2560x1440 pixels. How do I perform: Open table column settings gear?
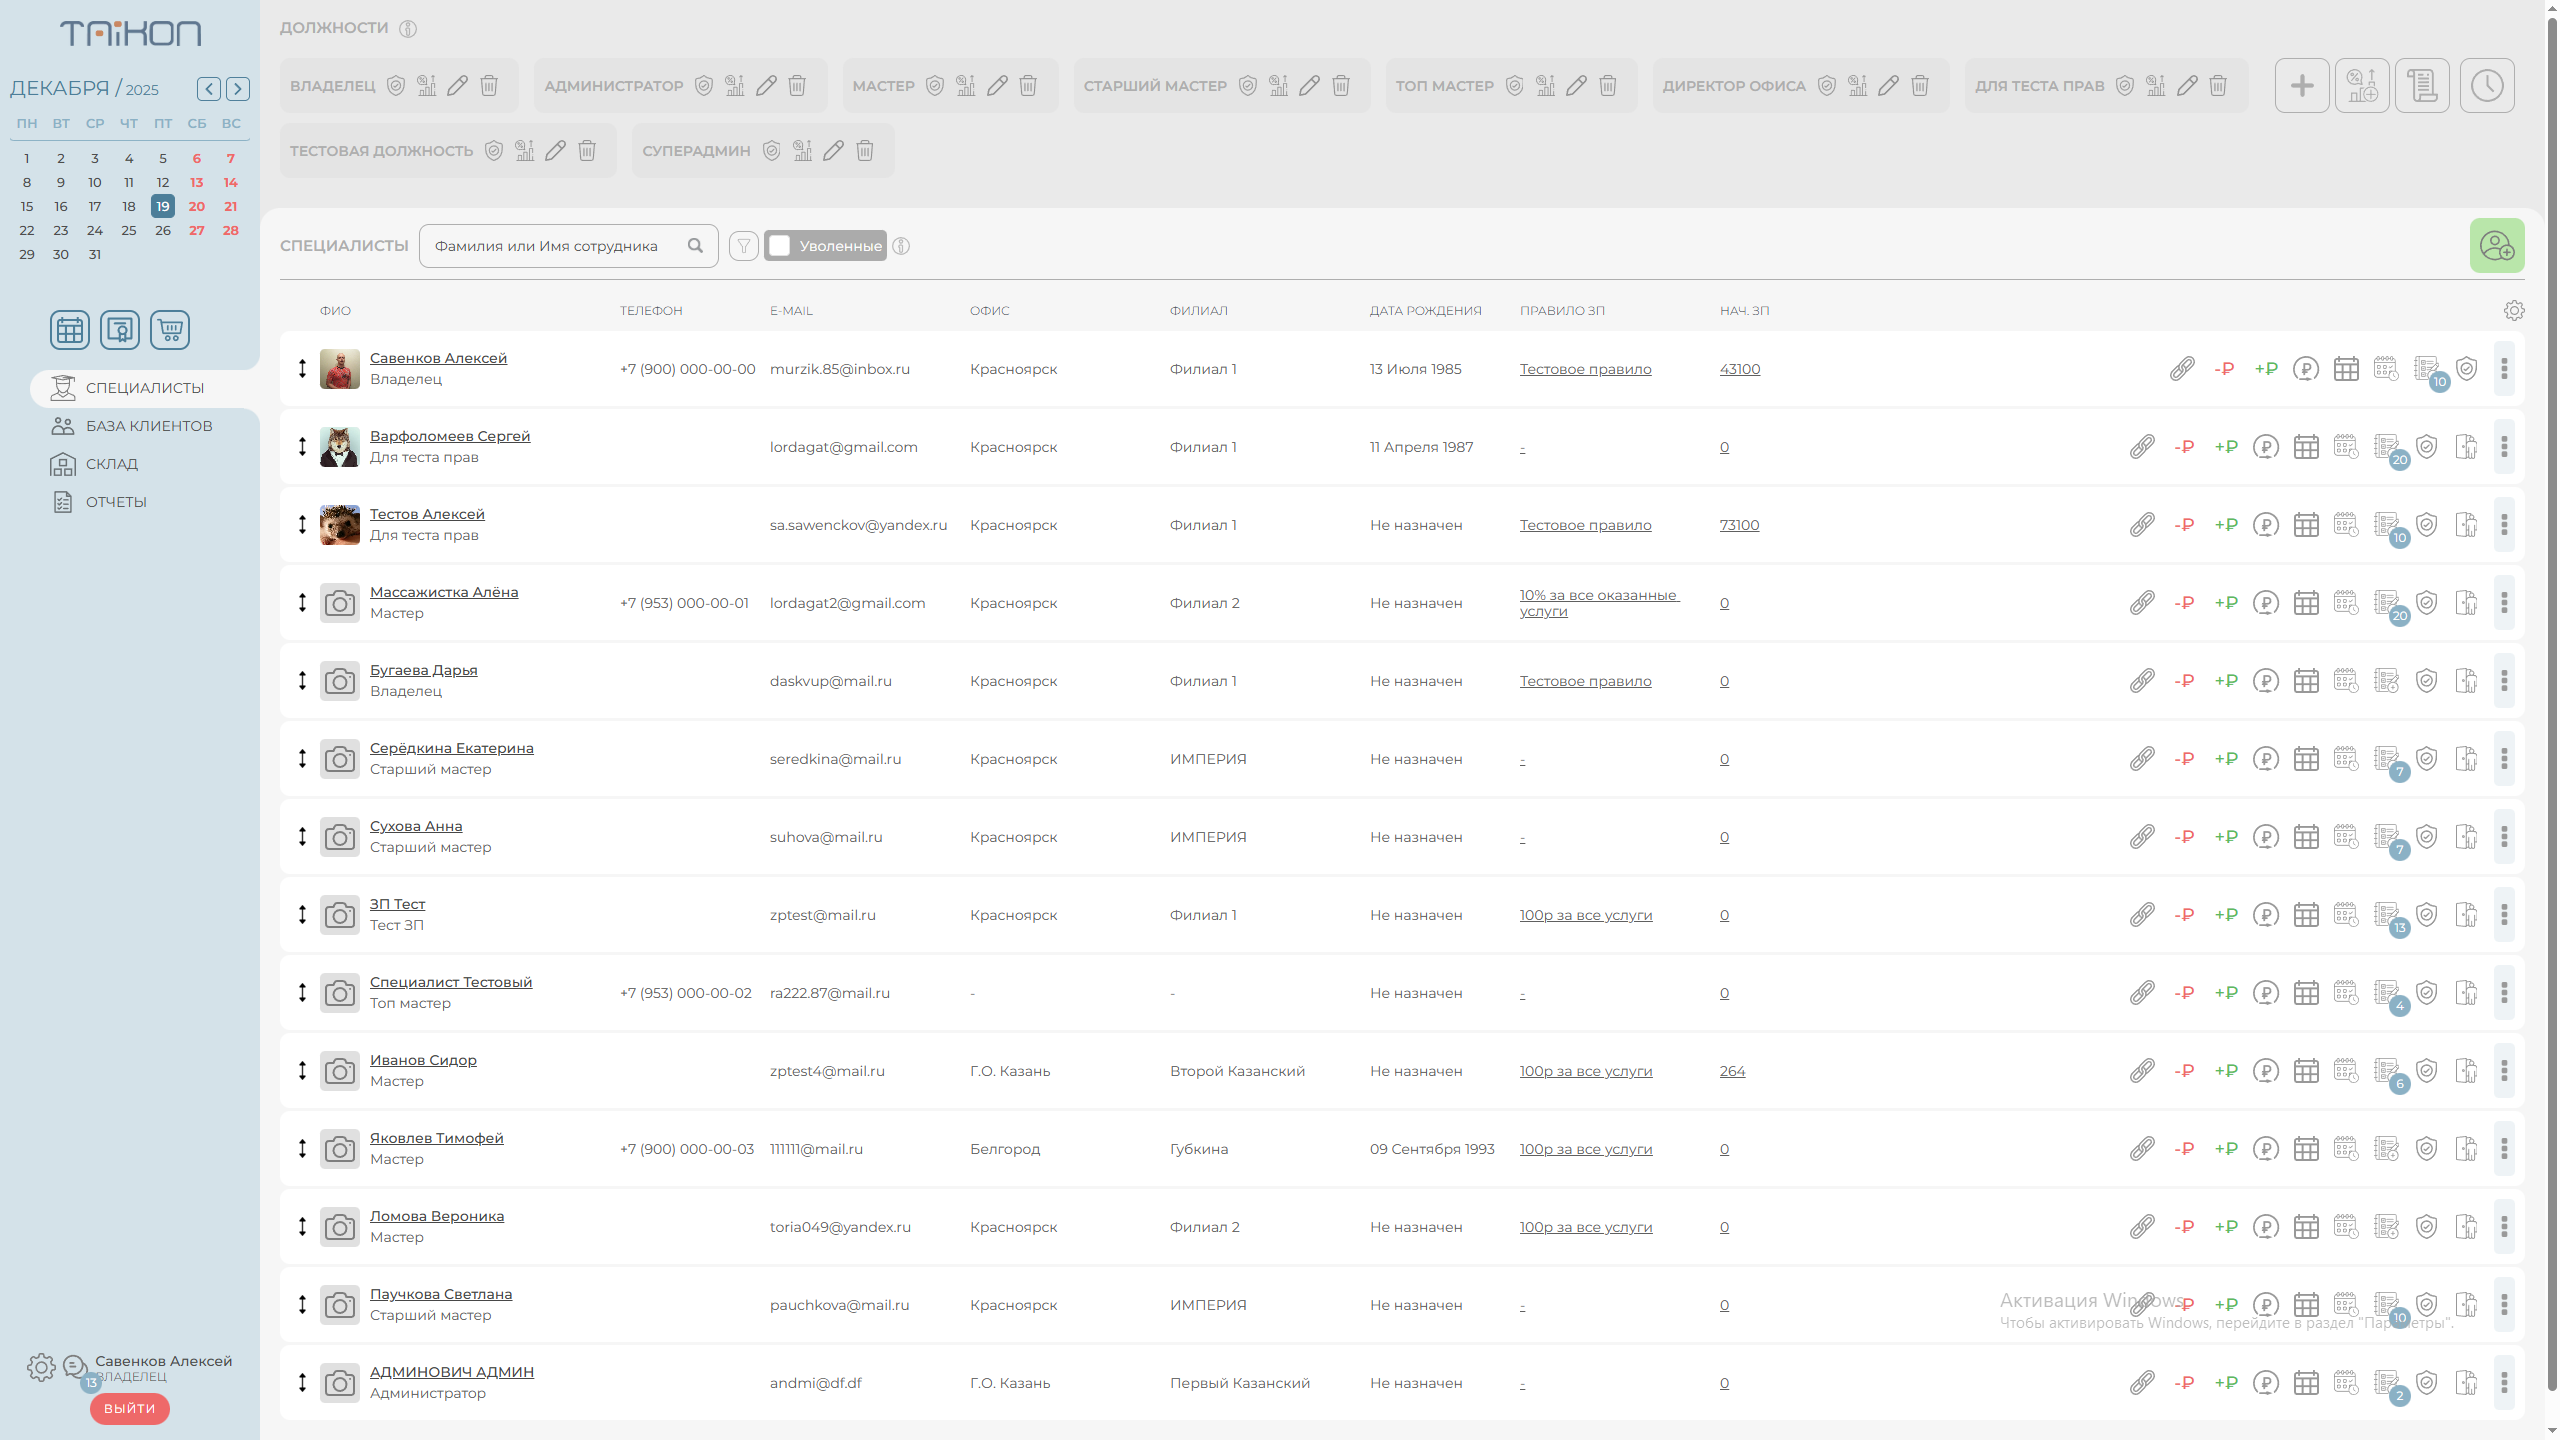(x=2514, y=311)
